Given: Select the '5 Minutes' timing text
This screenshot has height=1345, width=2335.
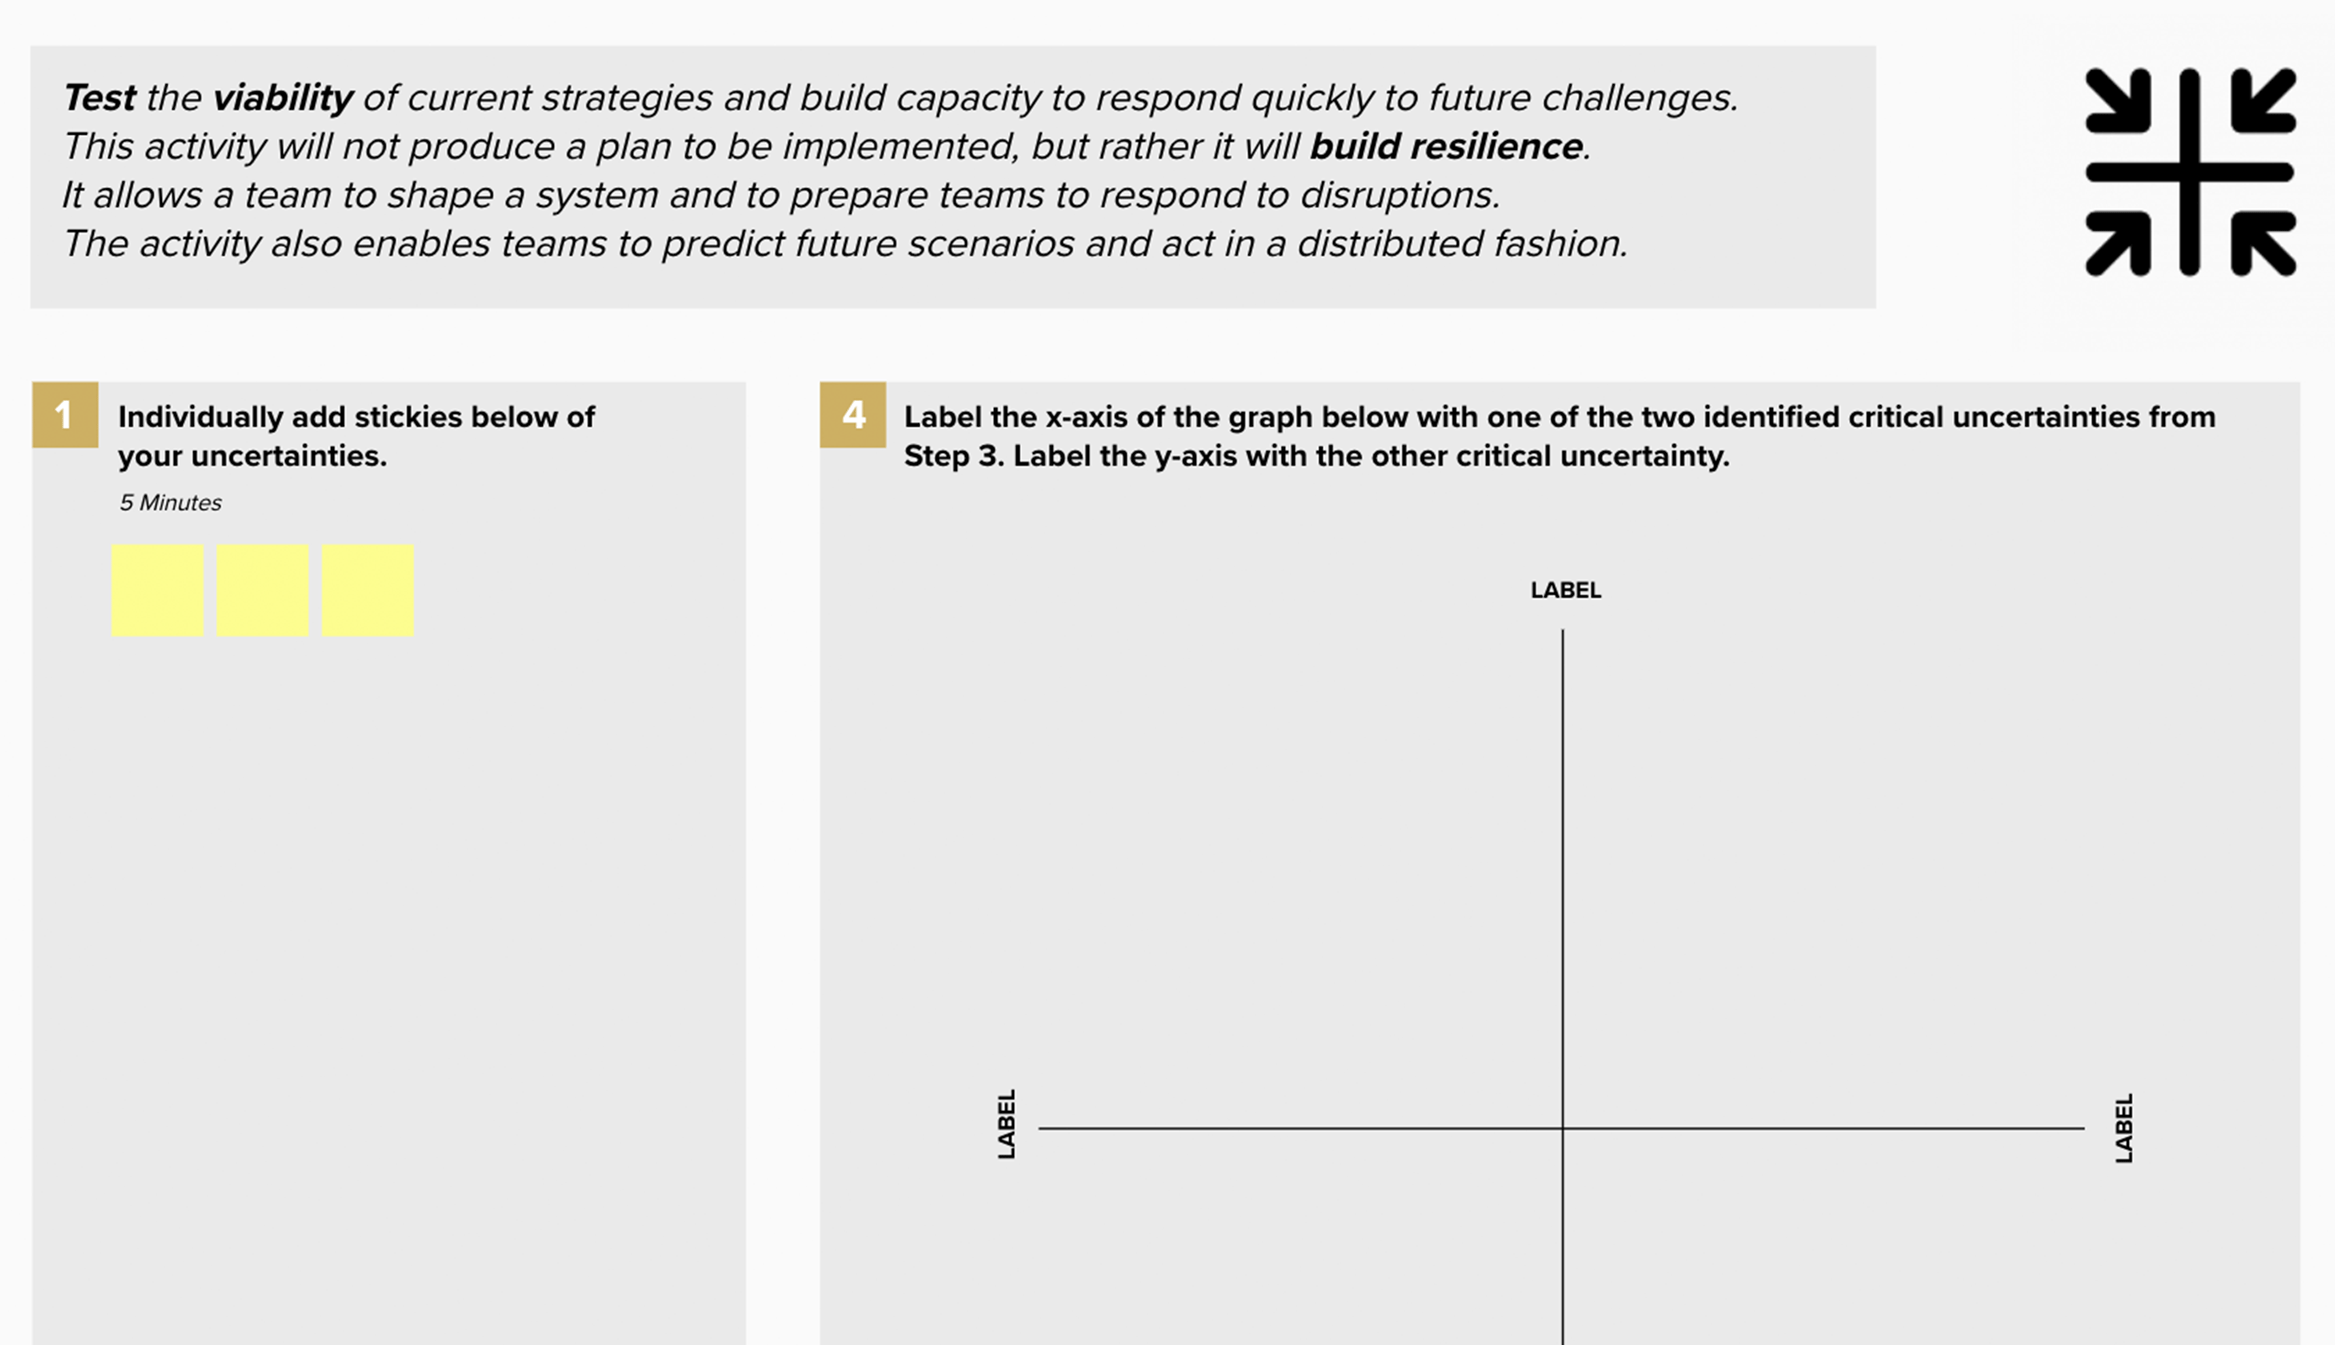Looking at the screenshot, I should [171, 502].
